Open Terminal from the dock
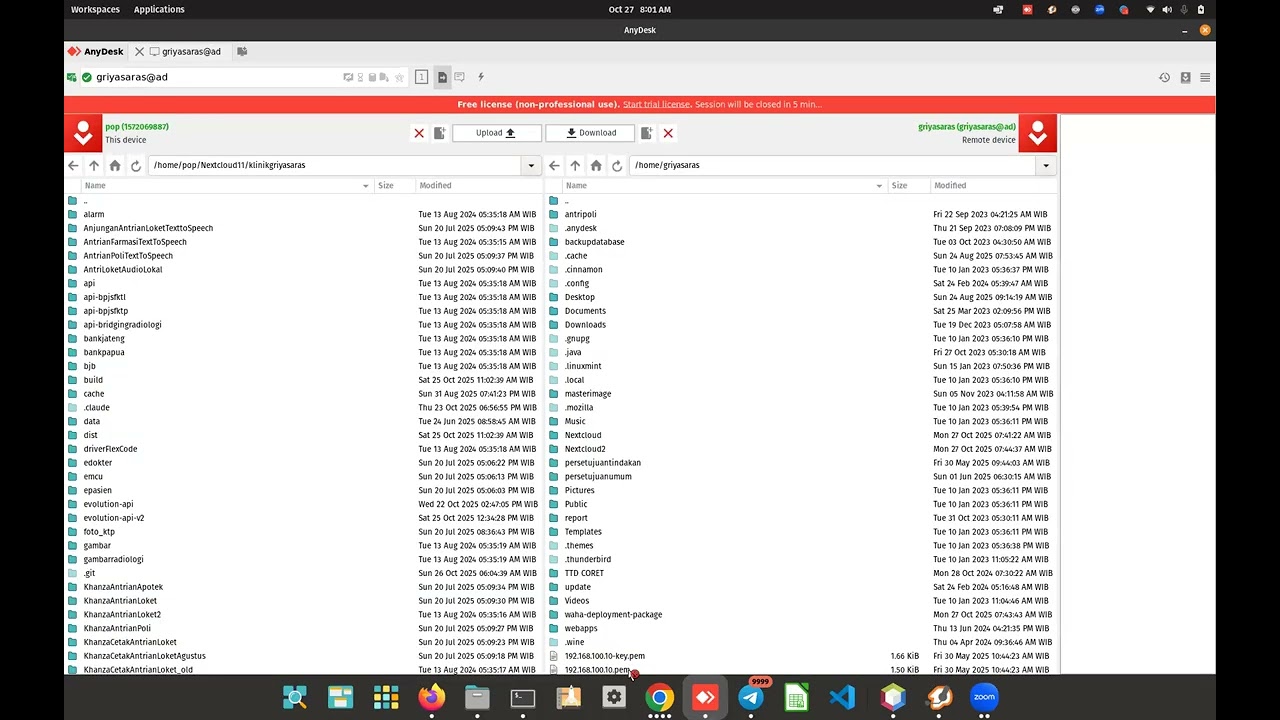 [x=523, y=697]
